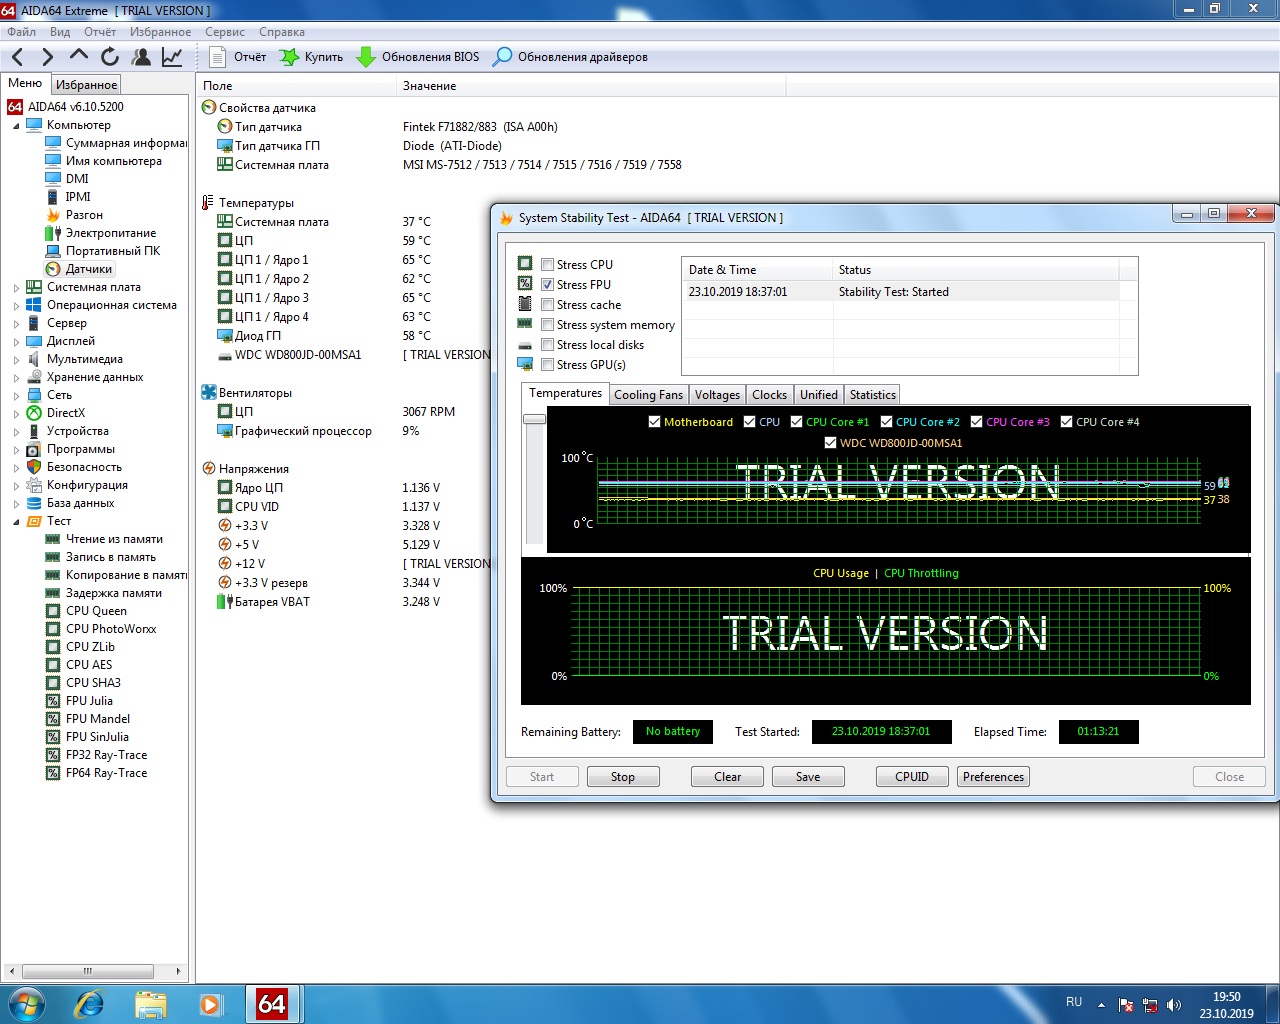Enable the Stress GPU(s) checkbox
This screenshot has height=1024, width=1280.
547,365
